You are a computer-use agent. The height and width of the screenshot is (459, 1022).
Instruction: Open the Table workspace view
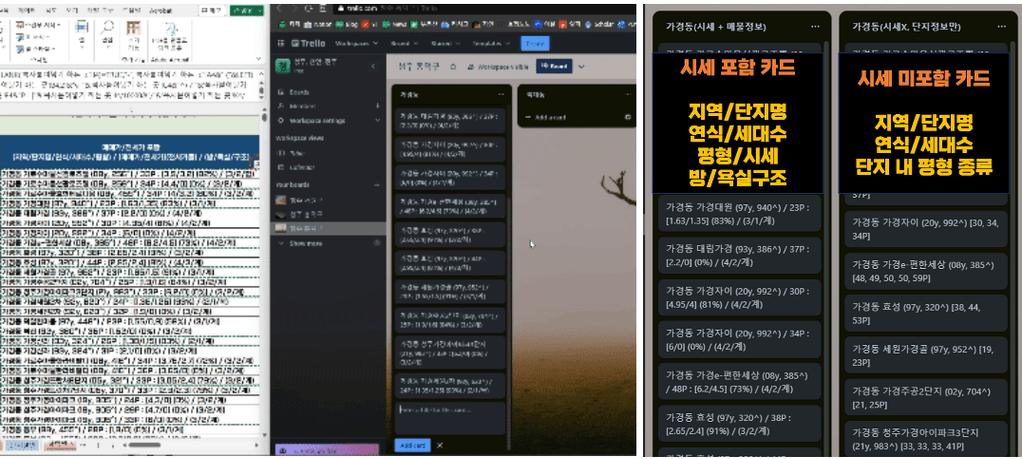click(x=290, y=153)
